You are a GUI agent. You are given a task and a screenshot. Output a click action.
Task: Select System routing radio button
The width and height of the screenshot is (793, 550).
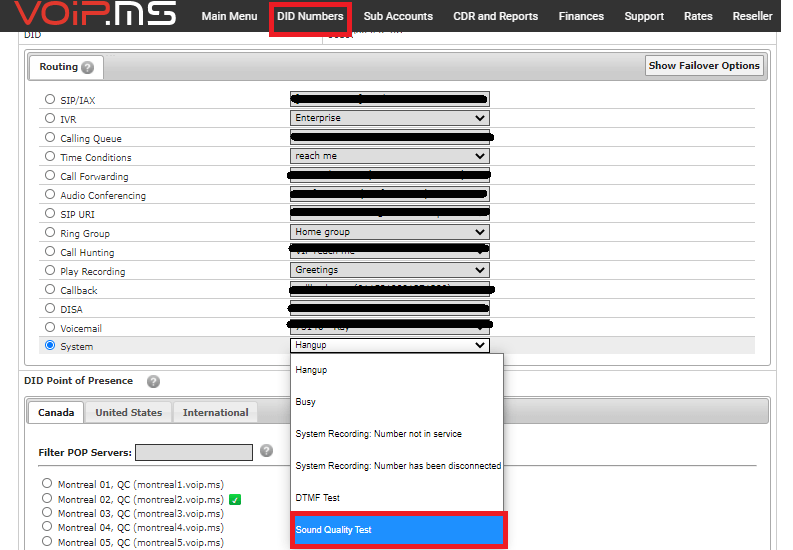[50, 346]
